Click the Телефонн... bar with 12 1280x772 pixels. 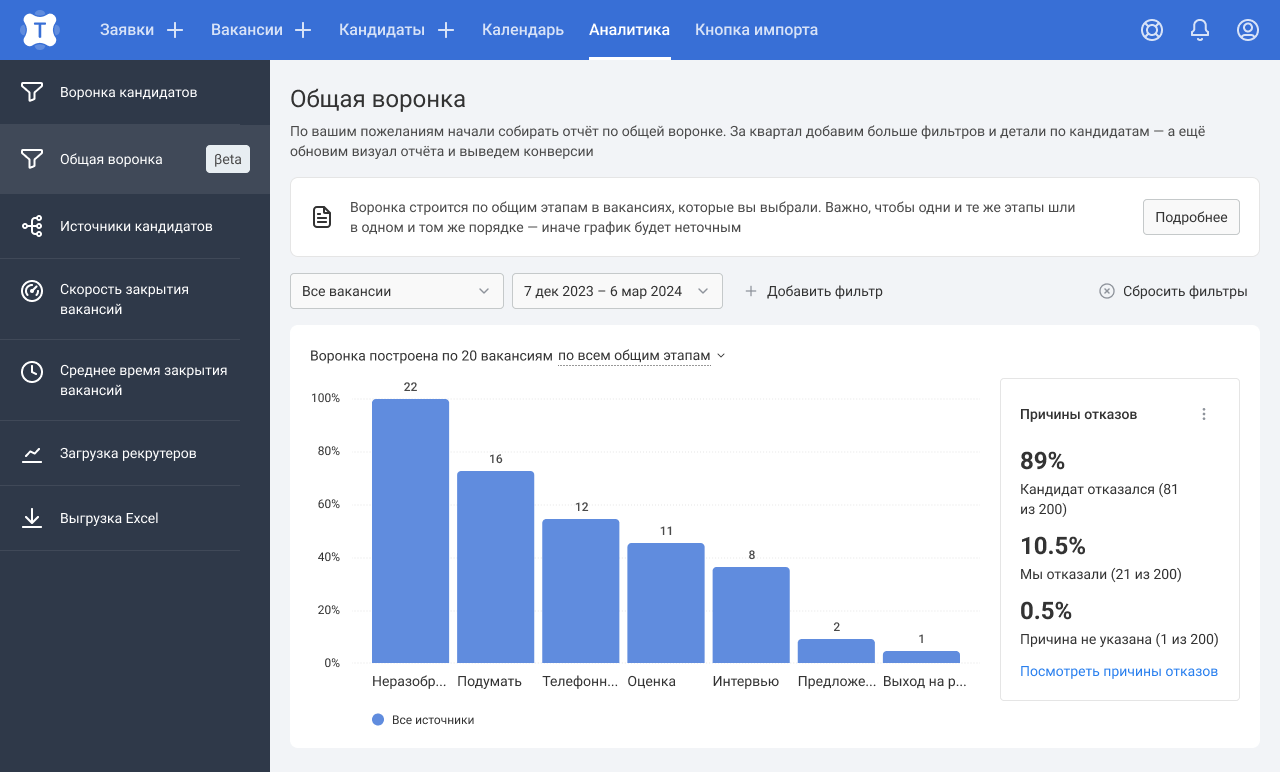tap(581, 591)
